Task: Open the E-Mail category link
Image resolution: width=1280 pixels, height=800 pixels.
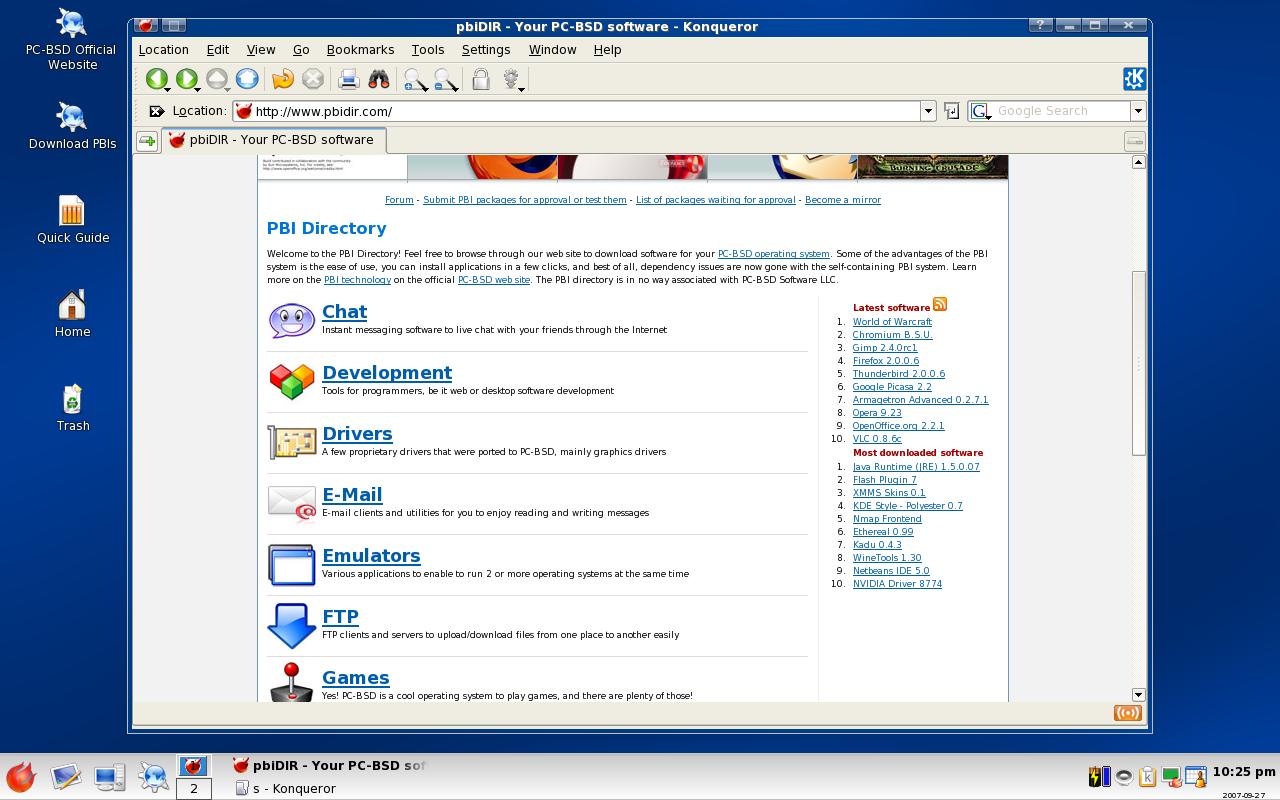Action: click(x=352, y=495)
